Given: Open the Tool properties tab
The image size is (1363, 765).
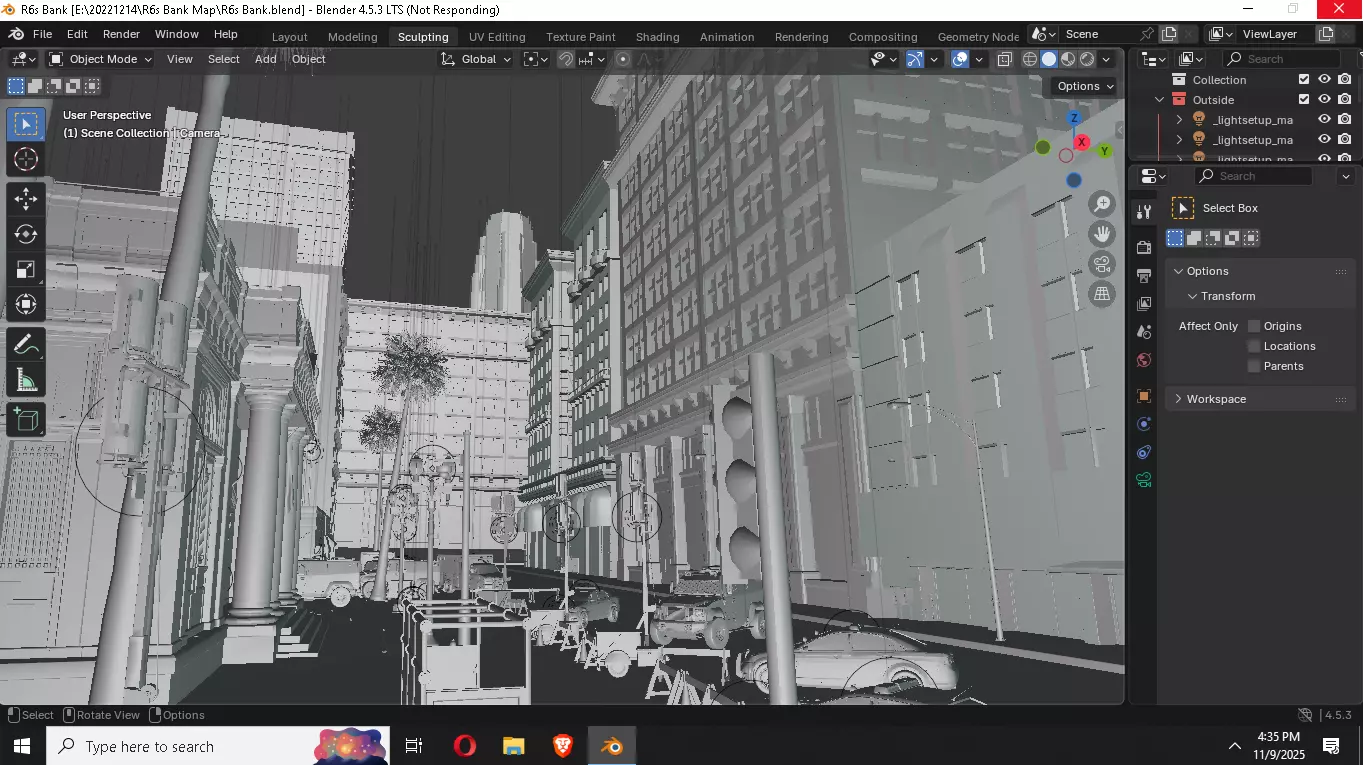Looking at the screenshot, I should click(1145, 211).
